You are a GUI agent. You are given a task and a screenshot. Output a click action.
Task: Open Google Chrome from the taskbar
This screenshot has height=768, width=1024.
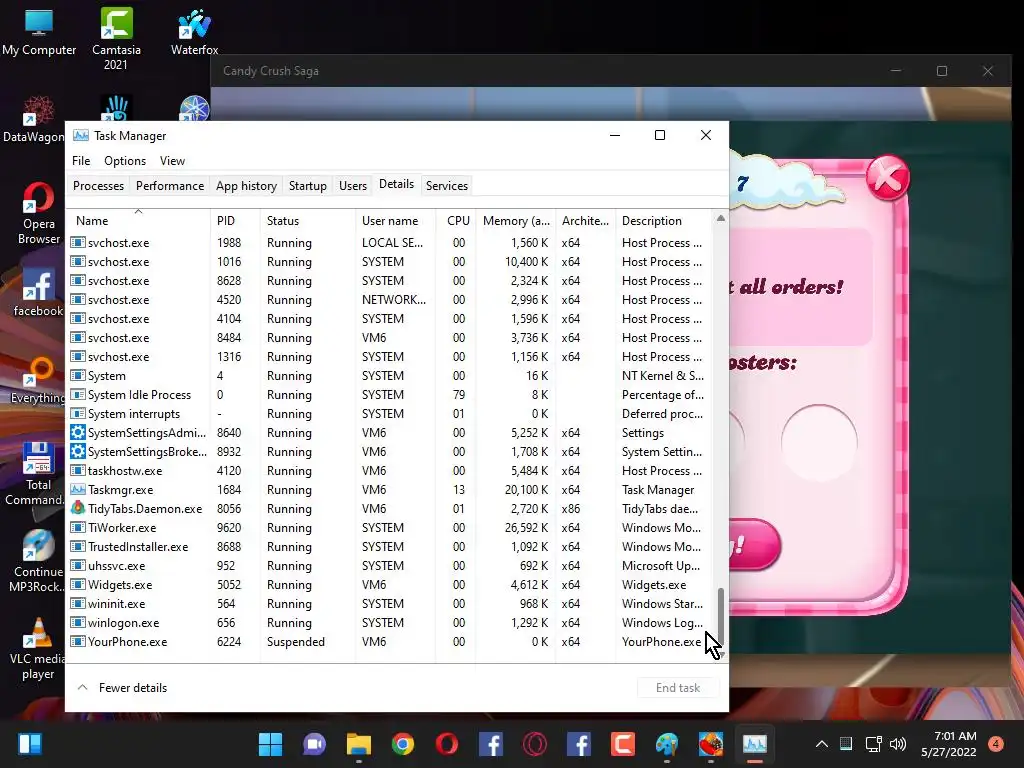[x=402, y=744]
